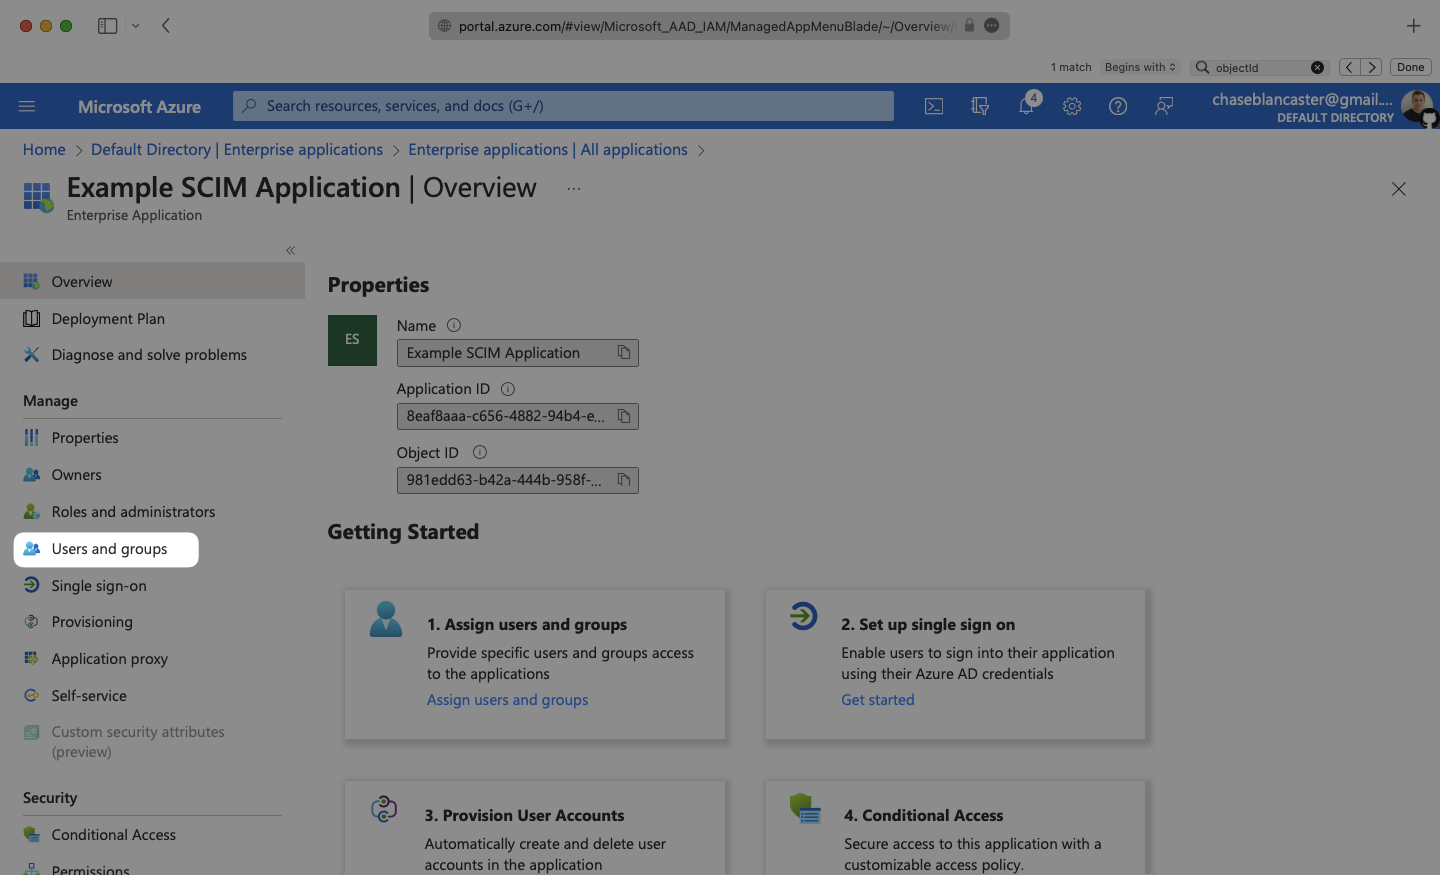The width and height of the screenshot is (1440, 875).
Task: Click the Azure search resources field
Action: pos(563,106)
